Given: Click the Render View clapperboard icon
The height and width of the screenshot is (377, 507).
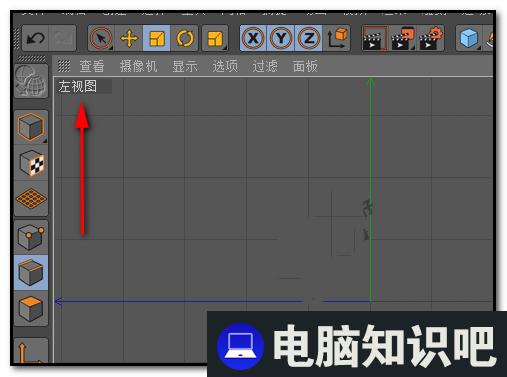Looking at the screenshot, I should coord(375,38).
